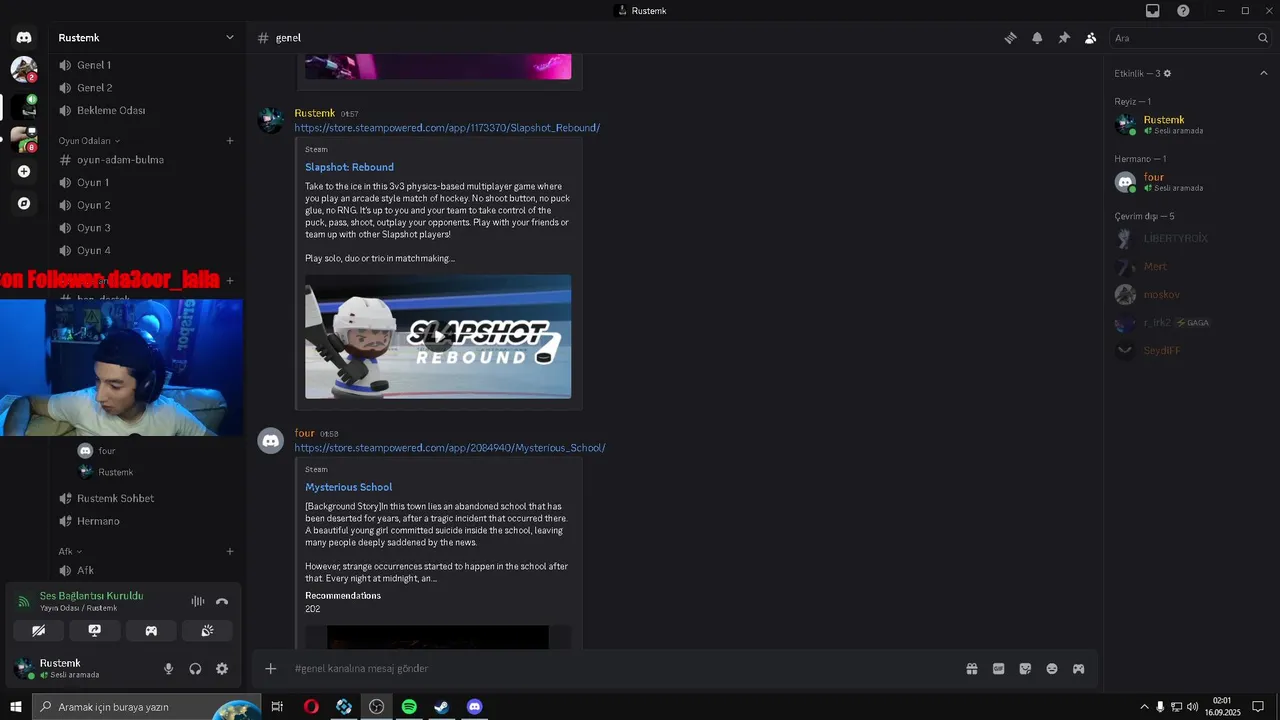Viewport: 1280px width, 720px height.
Task: Click Rustemk username in chat message
Action: [314, 113]
